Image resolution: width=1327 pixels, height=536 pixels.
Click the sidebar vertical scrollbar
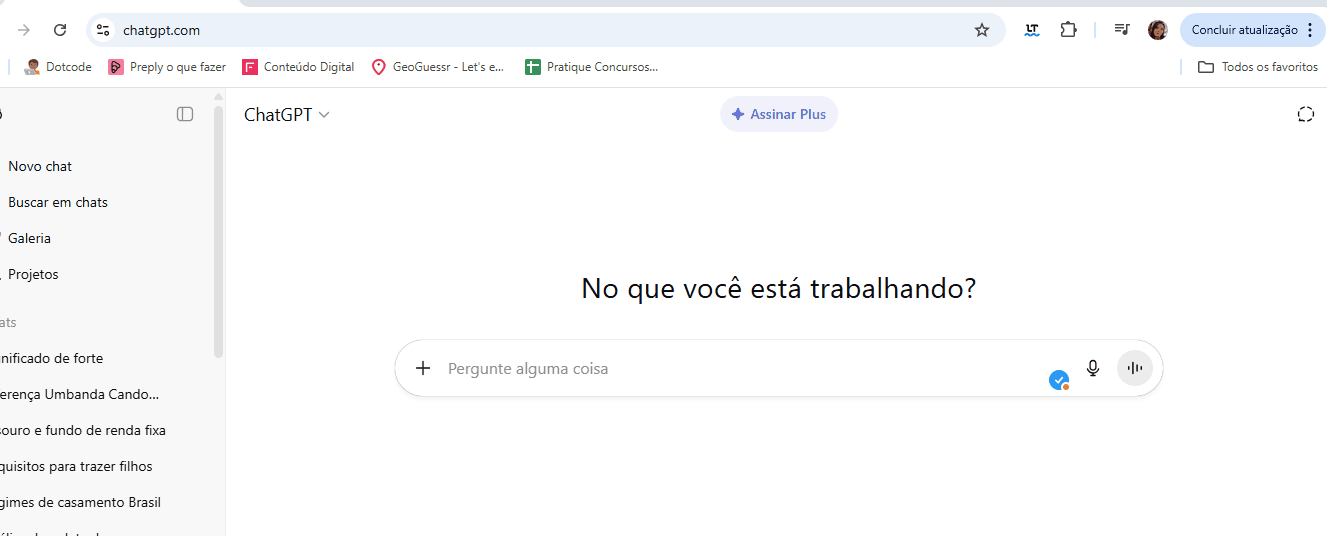[x=218, y=232]
